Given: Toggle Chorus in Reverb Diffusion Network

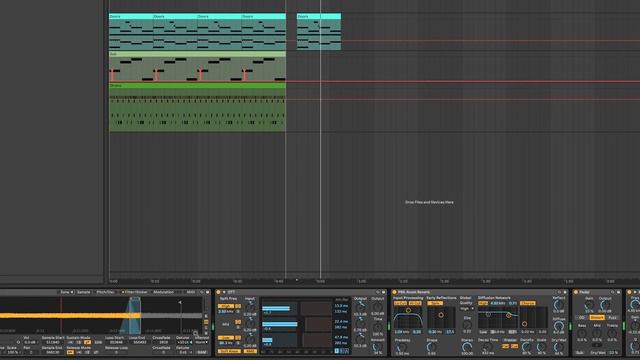Looking at the screenshot, I should [527, 303].
